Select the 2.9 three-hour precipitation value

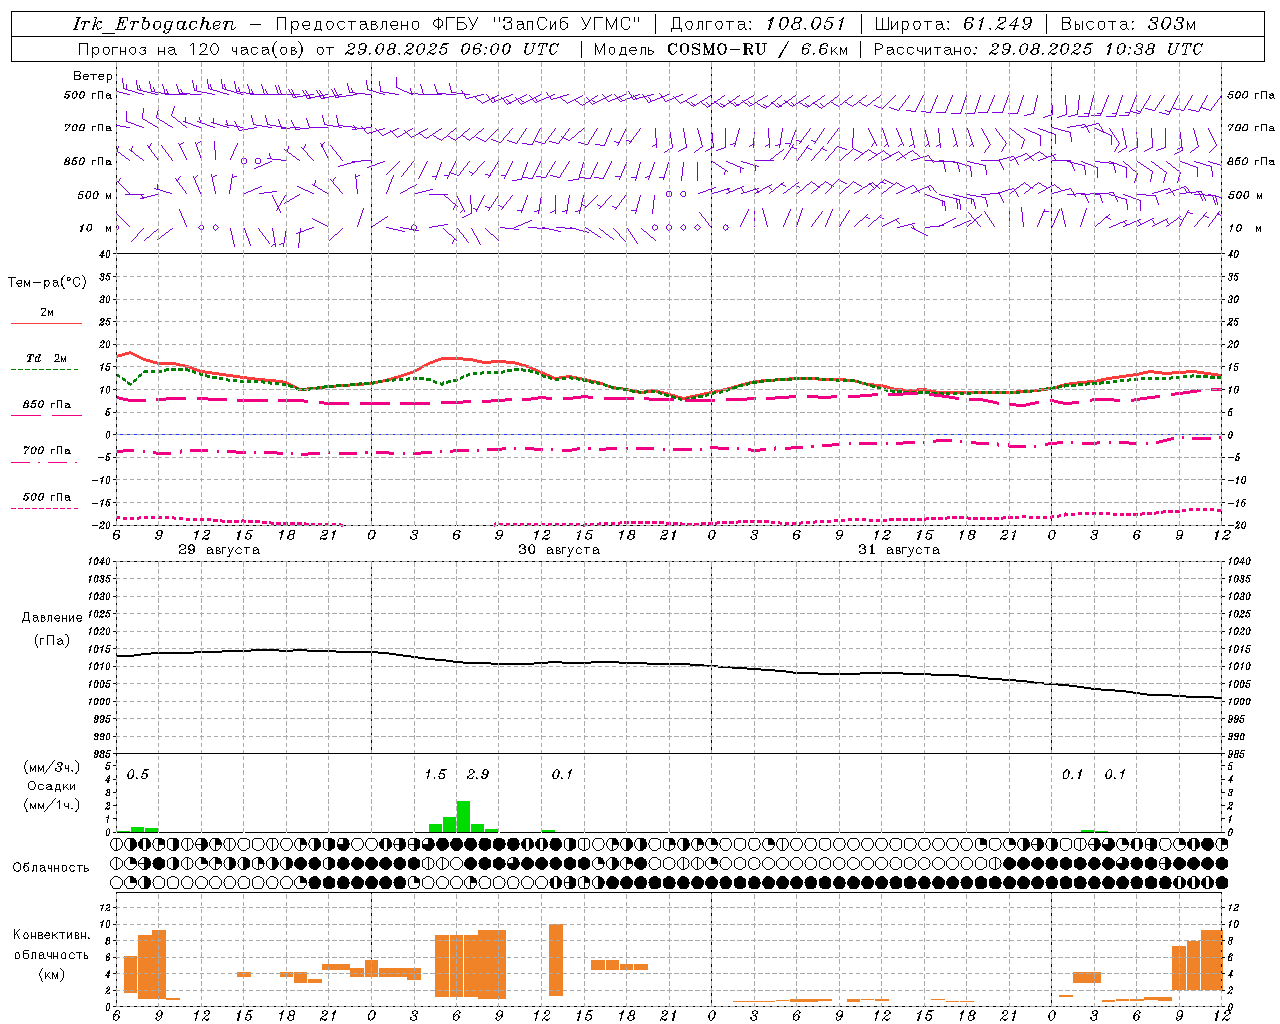[x=478, y=775]
